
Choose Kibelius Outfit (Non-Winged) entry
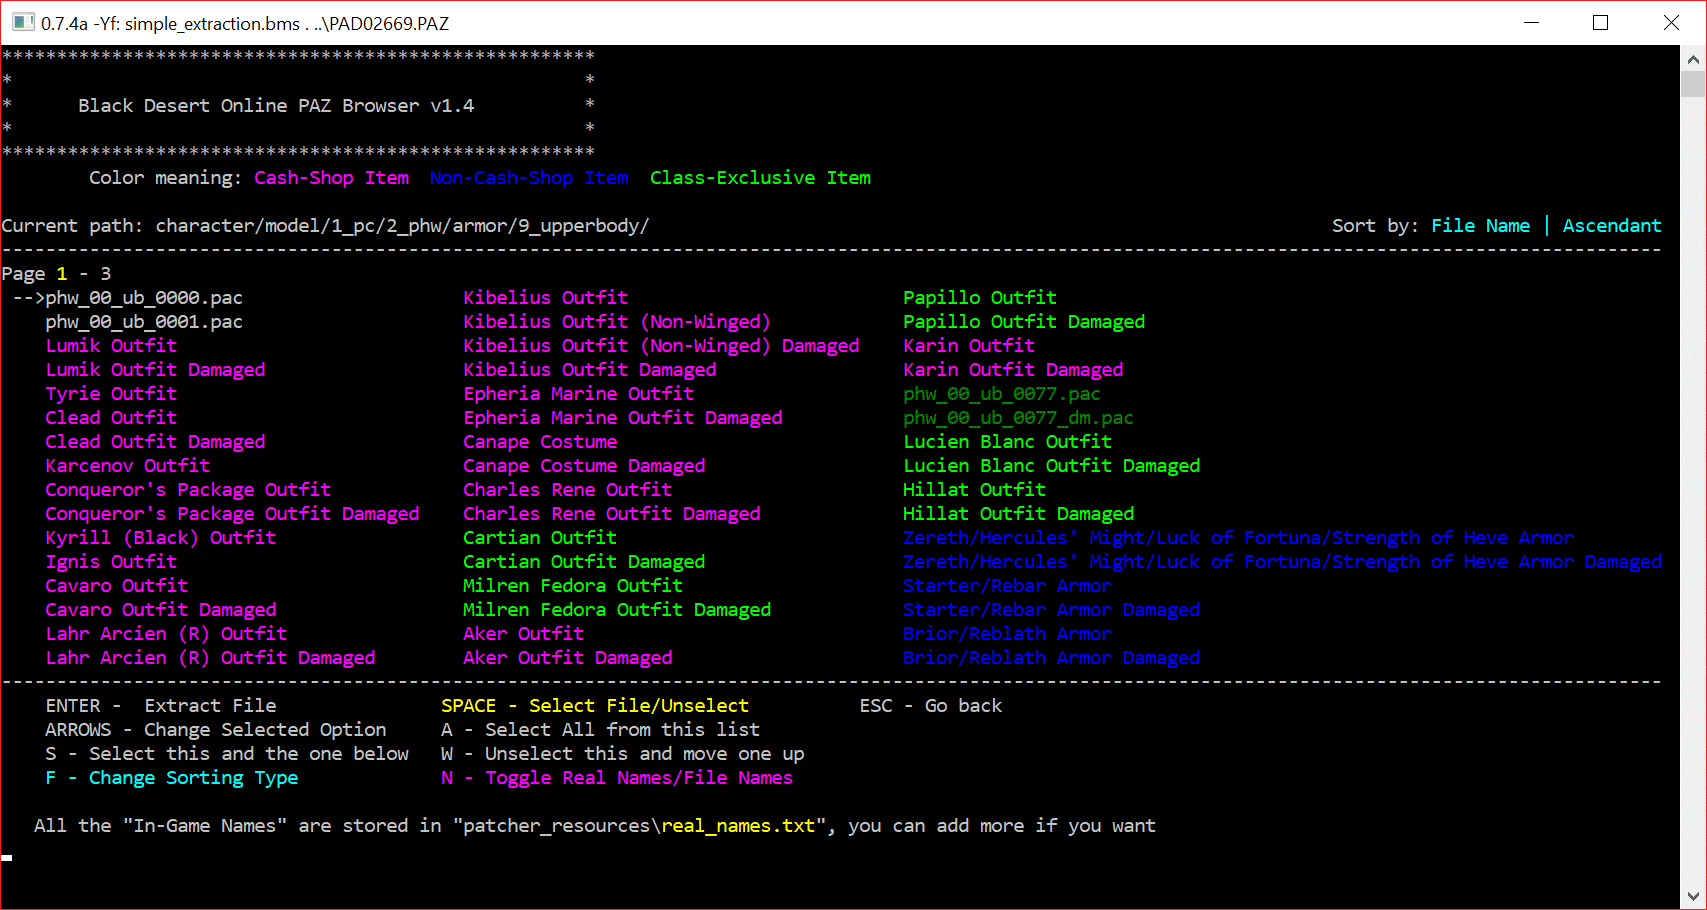click(616, 322)
